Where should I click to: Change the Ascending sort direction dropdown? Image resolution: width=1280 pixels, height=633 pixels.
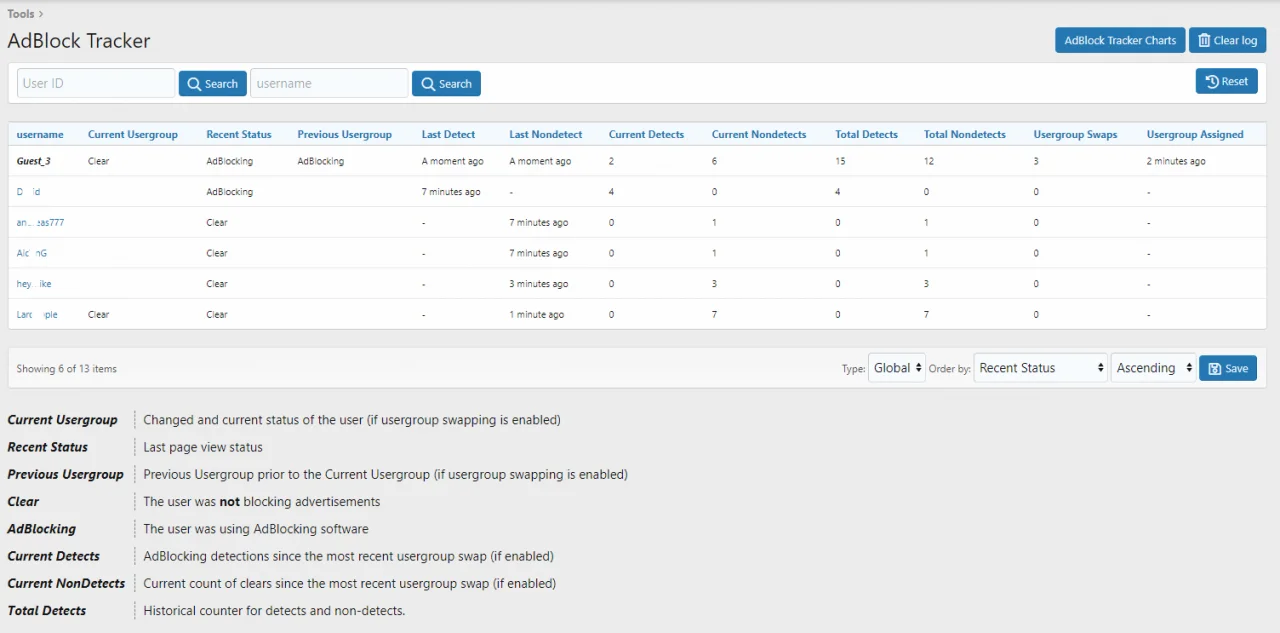pyautogui.click(x=1153, y=368)
